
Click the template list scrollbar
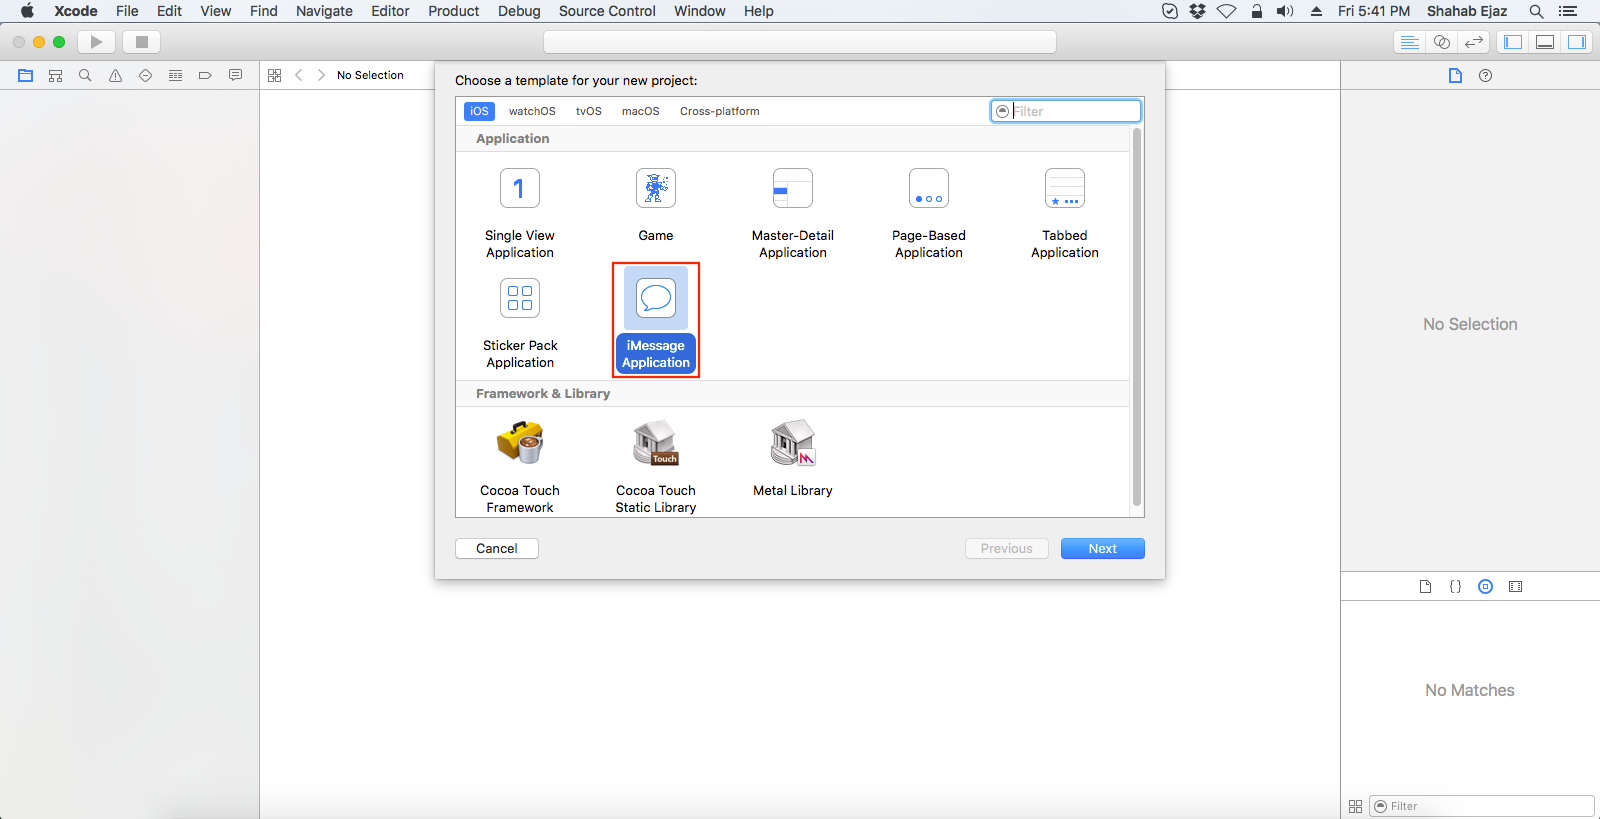pos(1137,318)
